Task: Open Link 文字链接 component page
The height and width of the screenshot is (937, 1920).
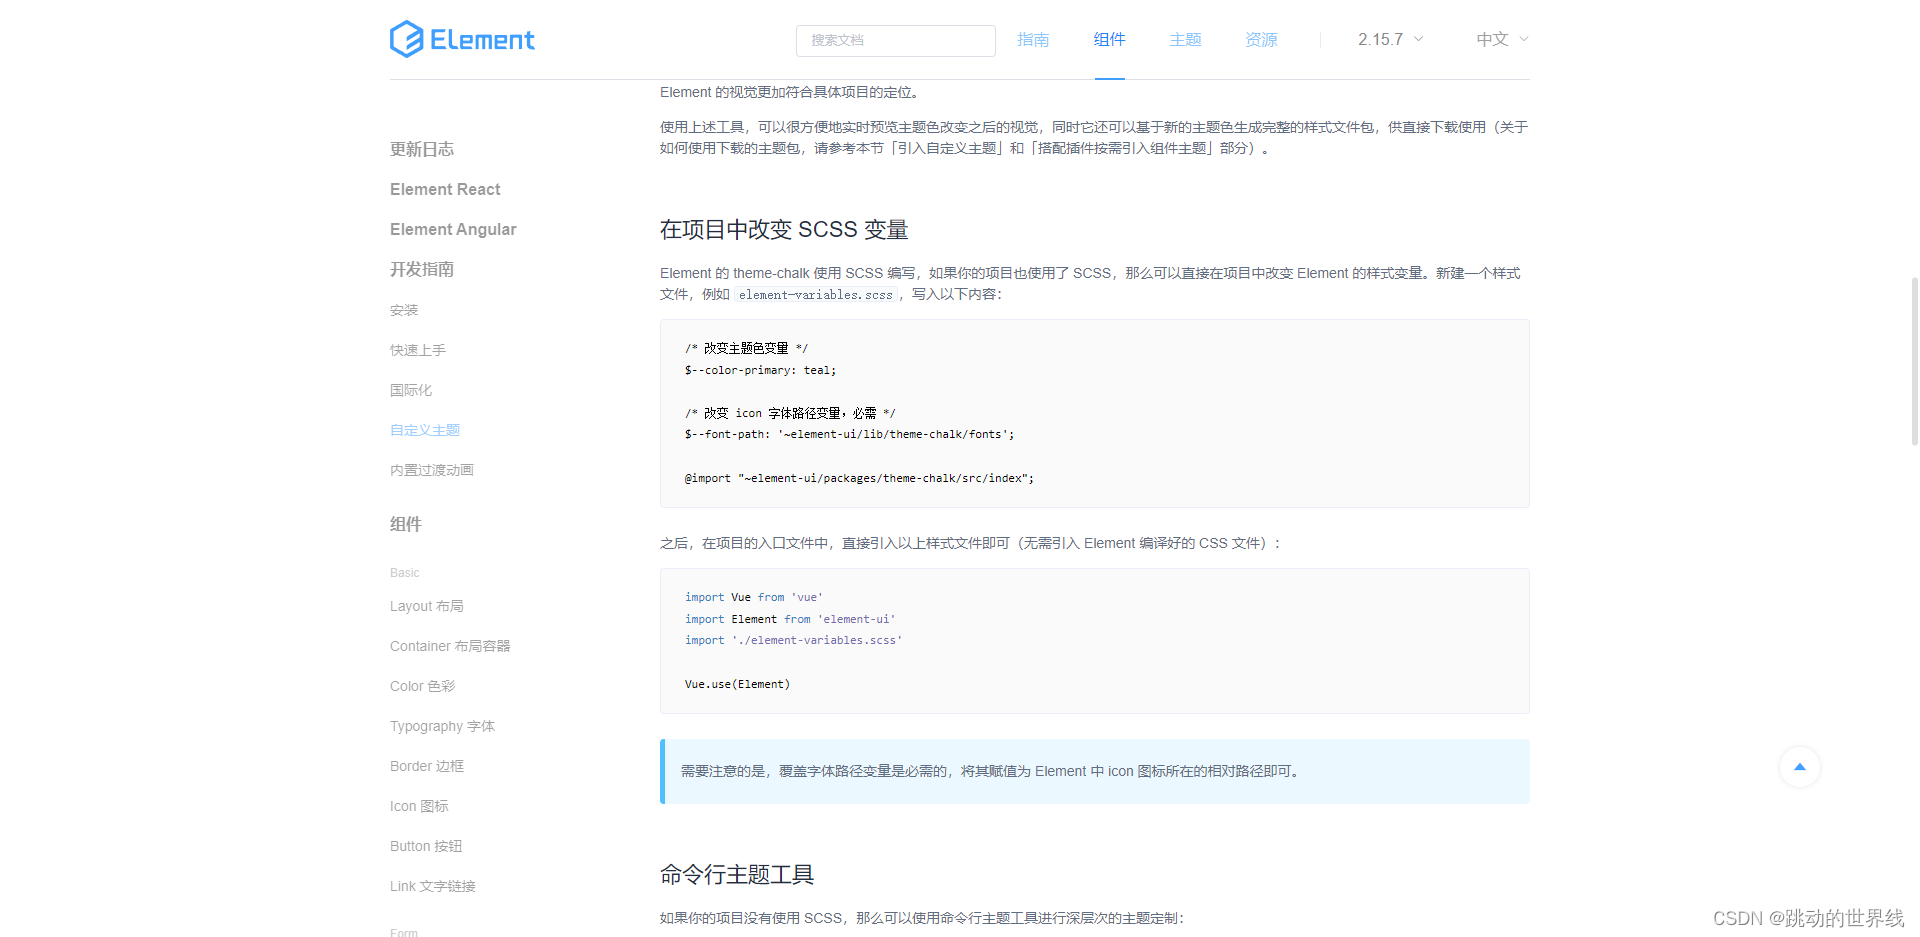Action: [433, 886]
